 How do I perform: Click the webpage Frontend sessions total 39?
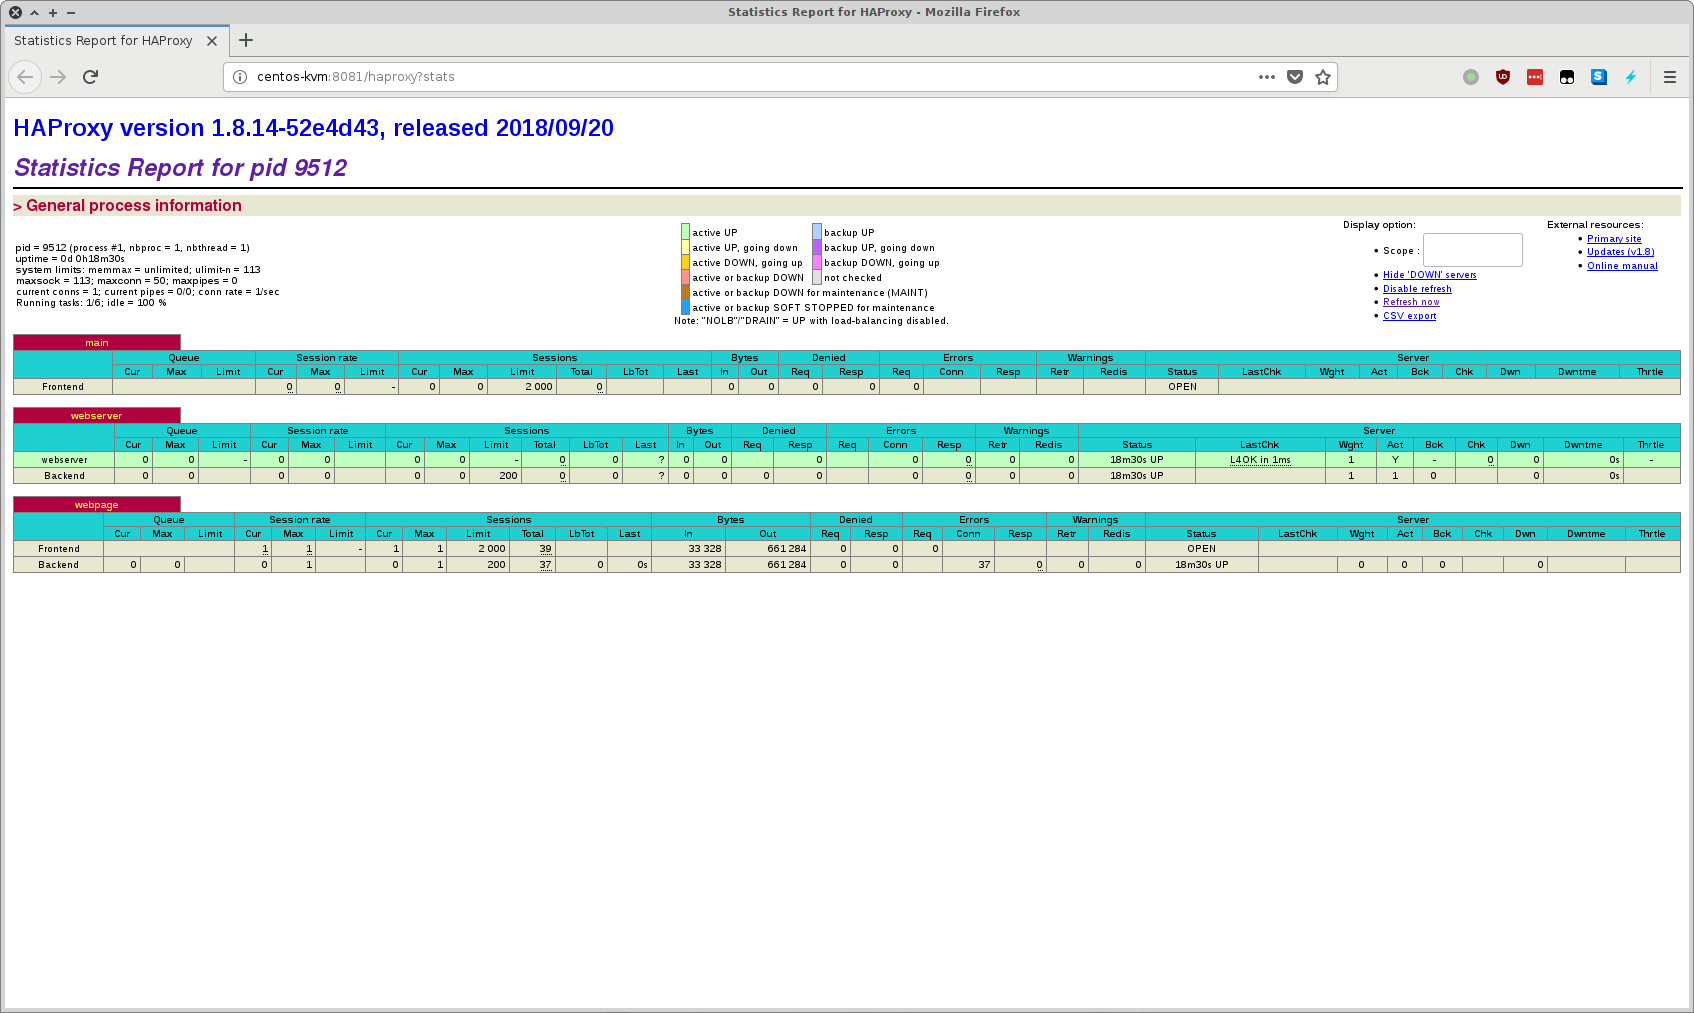(x=545, y=549)
